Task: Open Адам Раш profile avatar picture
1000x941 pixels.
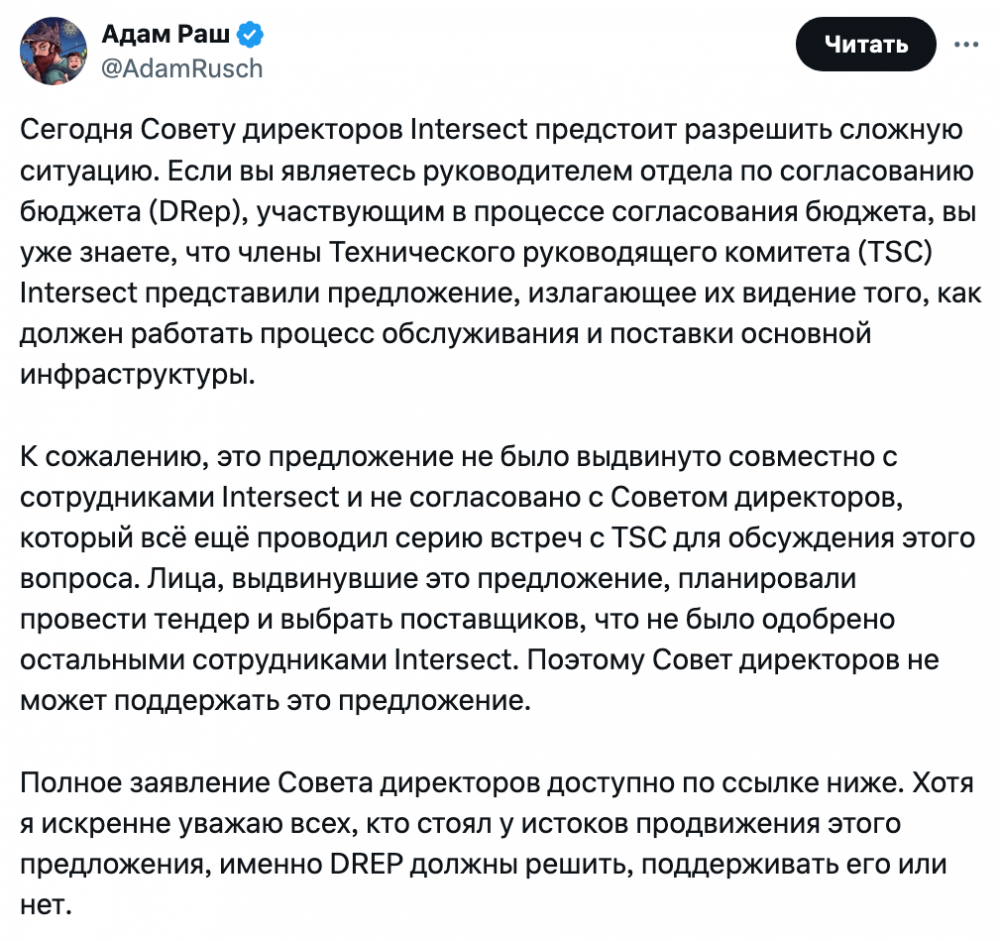Action: [51, 50]
